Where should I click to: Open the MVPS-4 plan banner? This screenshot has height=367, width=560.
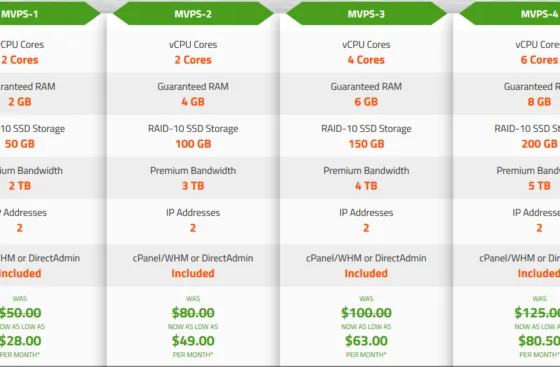tap(510, 14)
